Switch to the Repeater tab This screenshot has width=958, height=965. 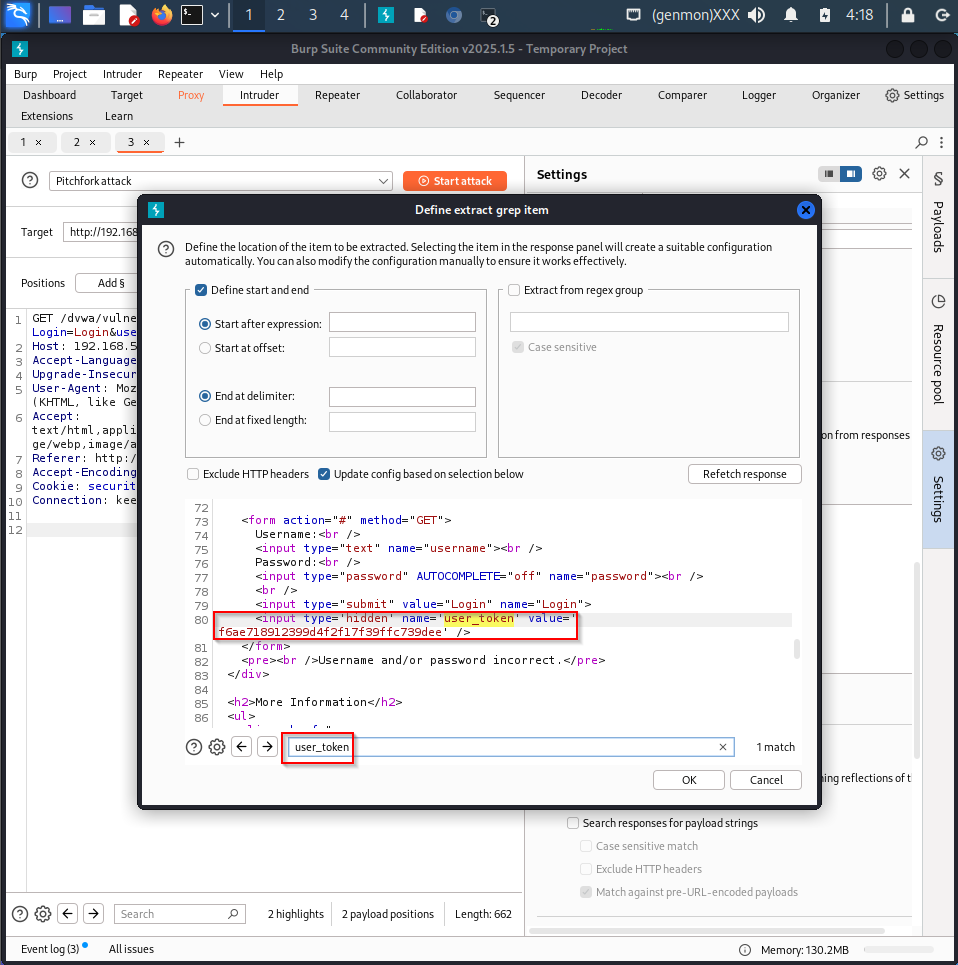337,95
